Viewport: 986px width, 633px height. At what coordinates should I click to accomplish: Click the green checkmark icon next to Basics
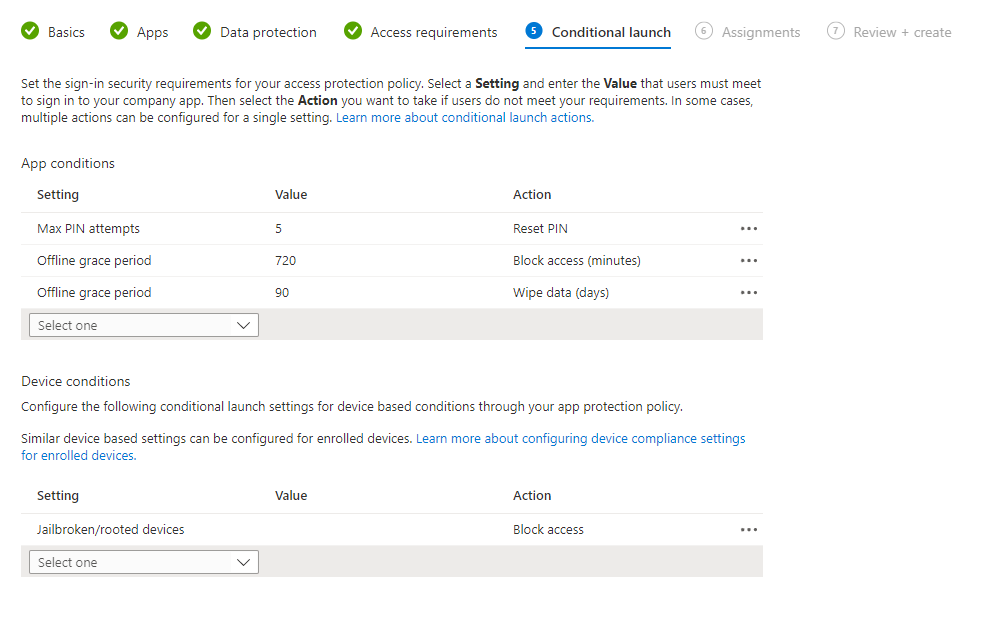(30, 32)
